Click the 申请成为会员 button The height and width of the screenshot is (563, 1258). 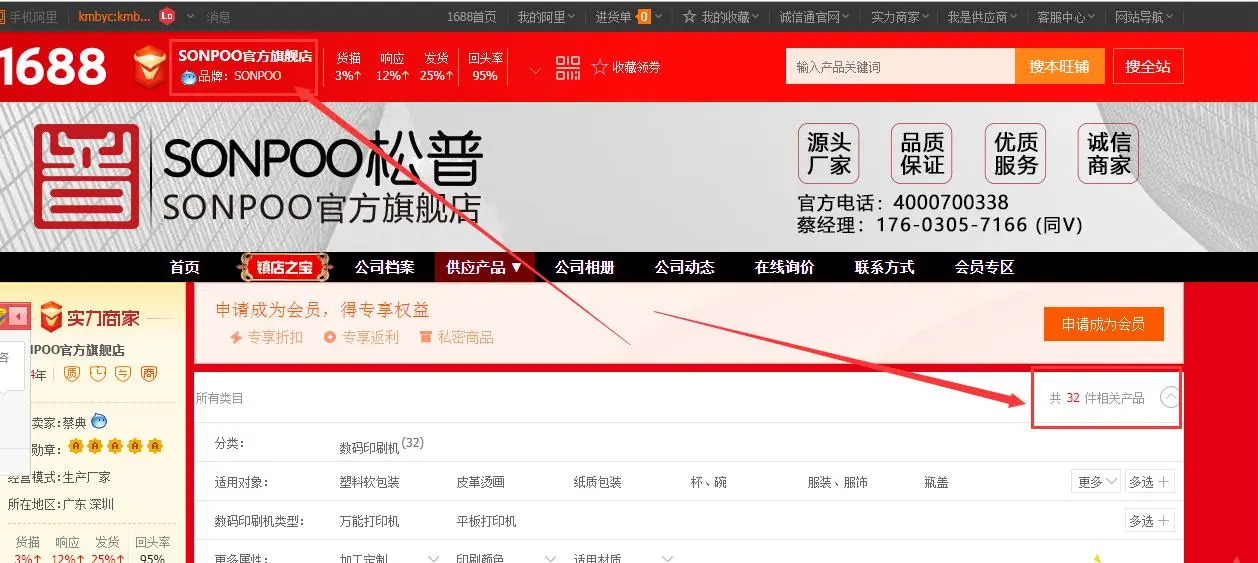click(1103, 324)
